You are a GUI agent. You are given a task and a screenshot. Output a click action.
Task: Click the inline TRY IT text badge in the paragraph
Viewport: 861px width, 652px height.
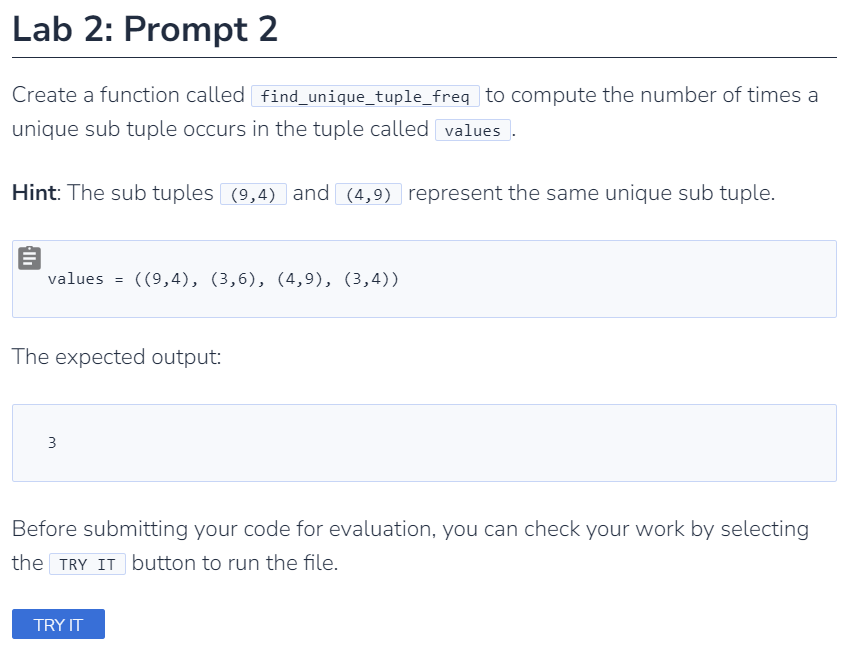pos(87,563)
